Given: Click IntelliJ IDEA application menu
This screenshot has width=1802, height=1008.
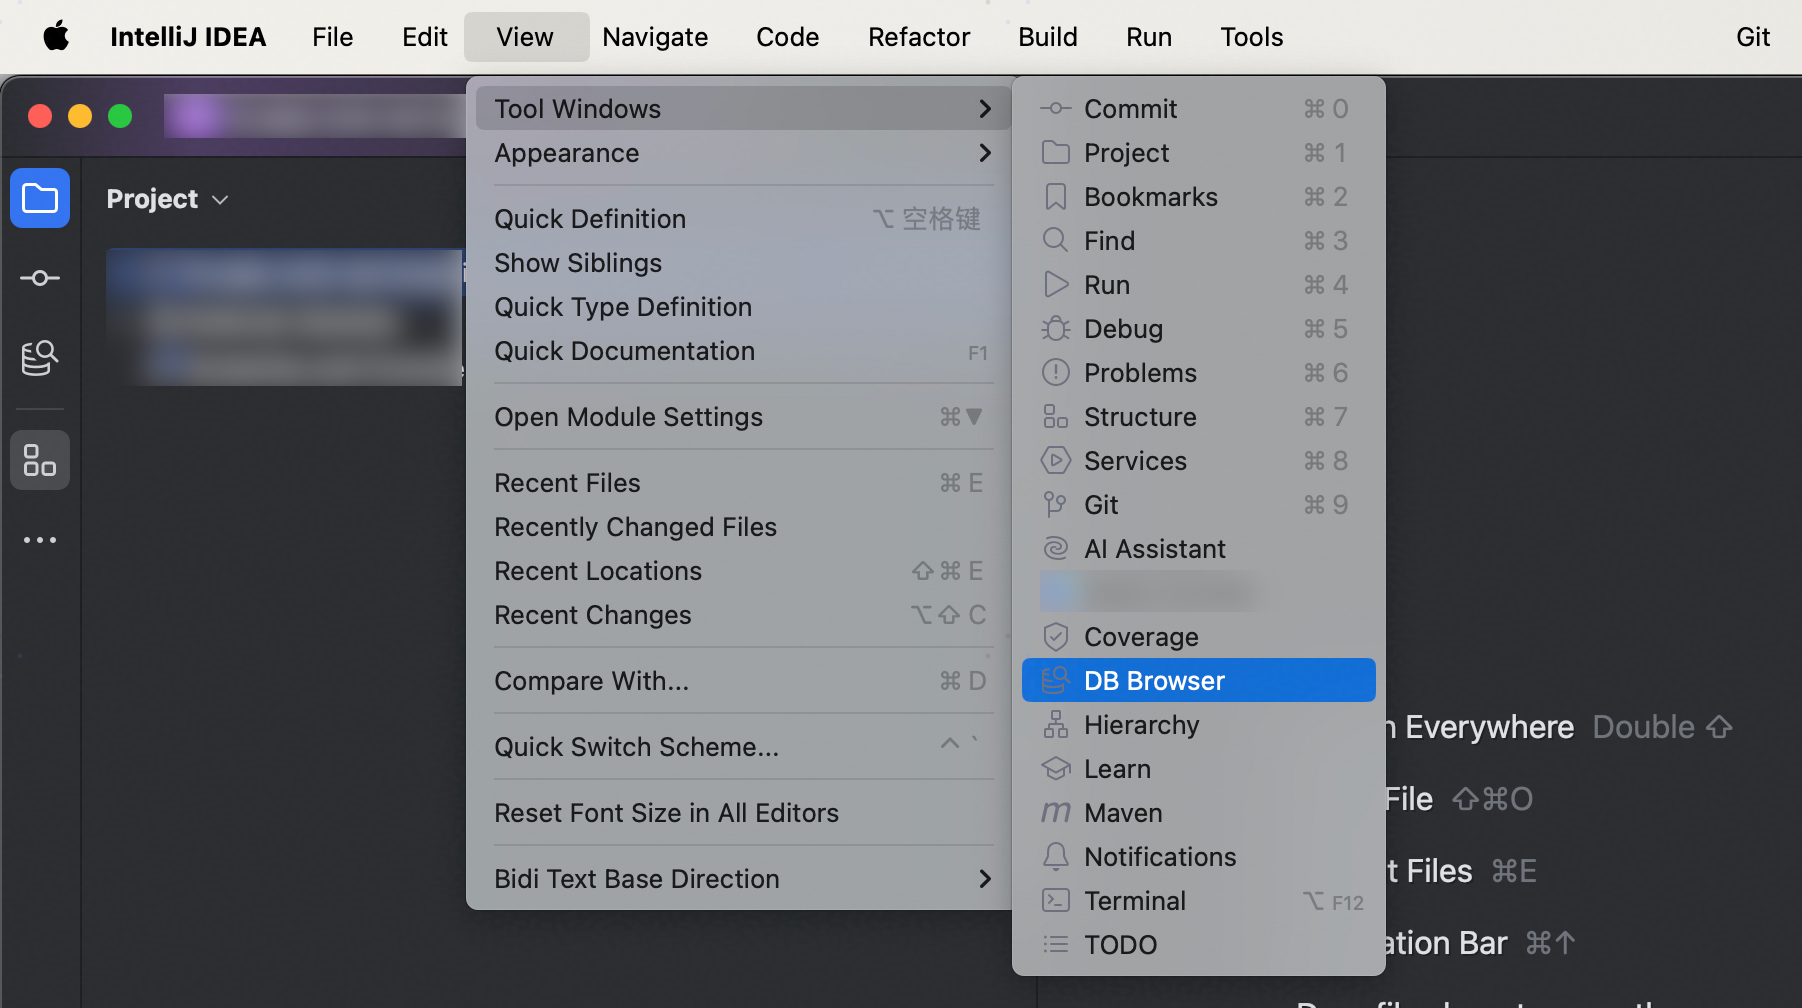Looking at the screenshot, I should coord(188,37).
